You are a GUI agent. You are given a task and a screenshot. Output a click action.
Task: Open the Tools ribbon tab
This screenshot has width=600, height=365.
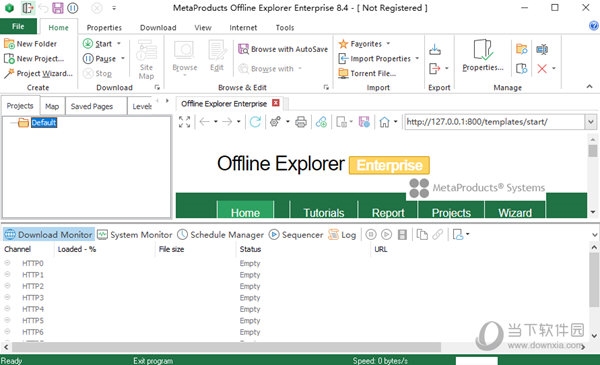pos(285,28)
